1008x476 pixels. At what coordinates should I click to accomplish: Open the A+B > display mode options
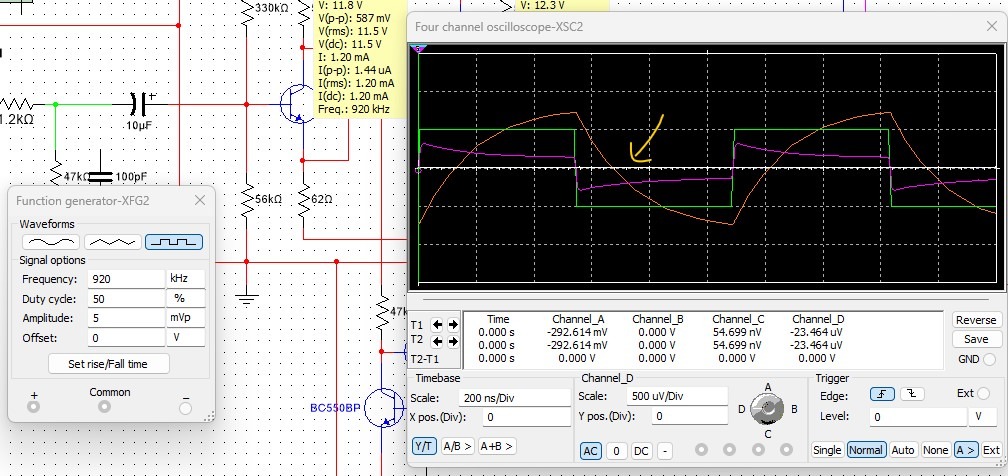(497, 446)
